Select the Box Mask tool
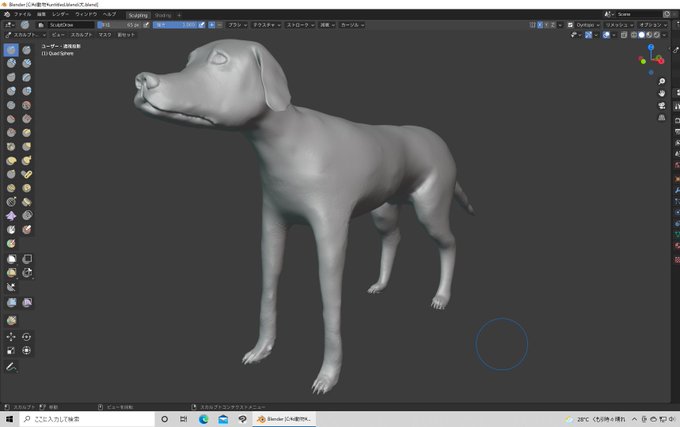The height and width of the screenshot is (427, 680). pos(11,259)
